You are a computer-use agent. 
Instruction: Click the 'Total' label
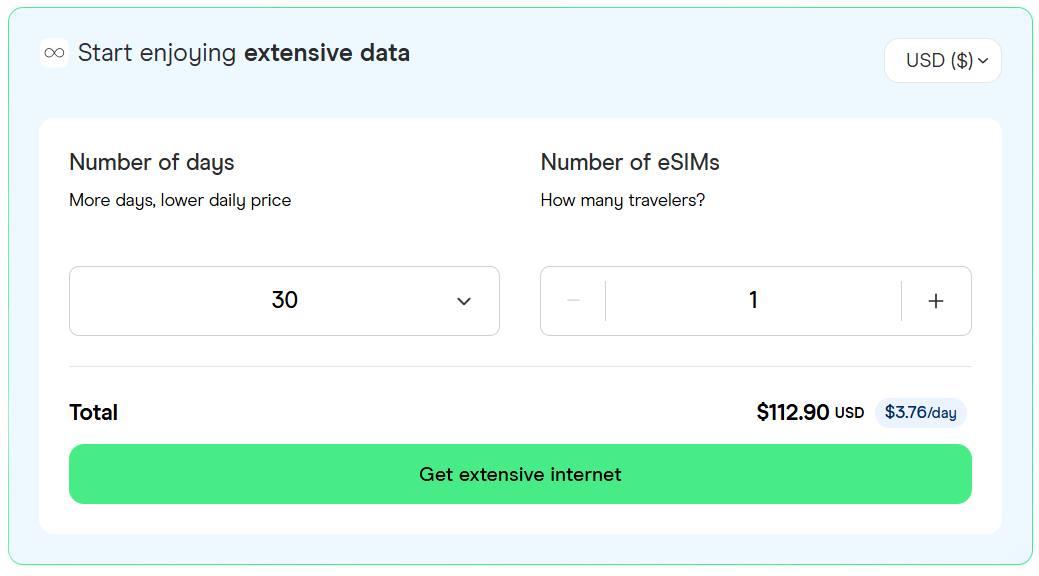coord(94,412)
